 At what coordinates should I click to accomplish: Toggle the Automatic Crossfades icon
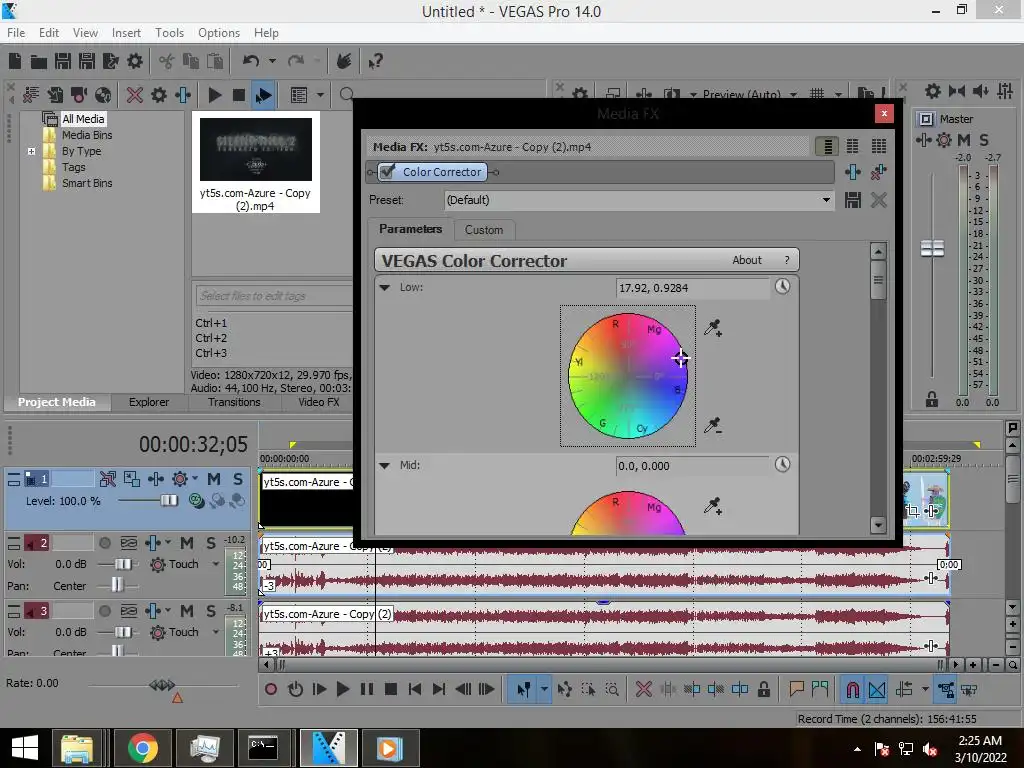(x=877, y=690)
